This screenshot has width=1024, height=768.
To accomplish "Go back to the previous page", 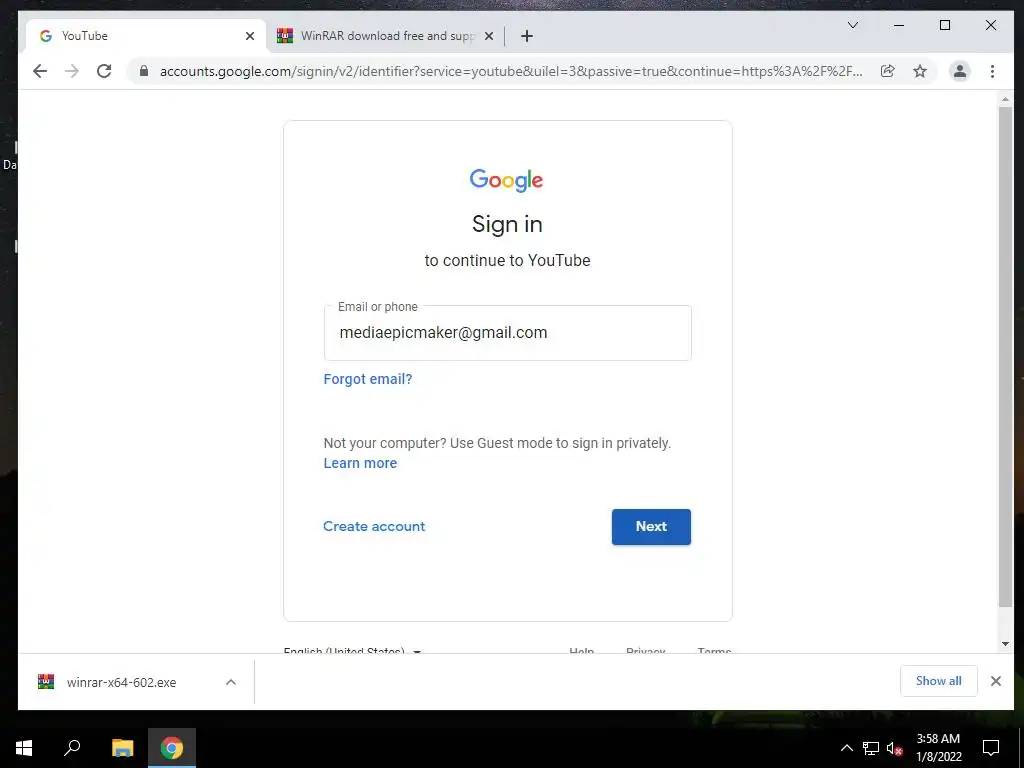I will pos(40,71).
